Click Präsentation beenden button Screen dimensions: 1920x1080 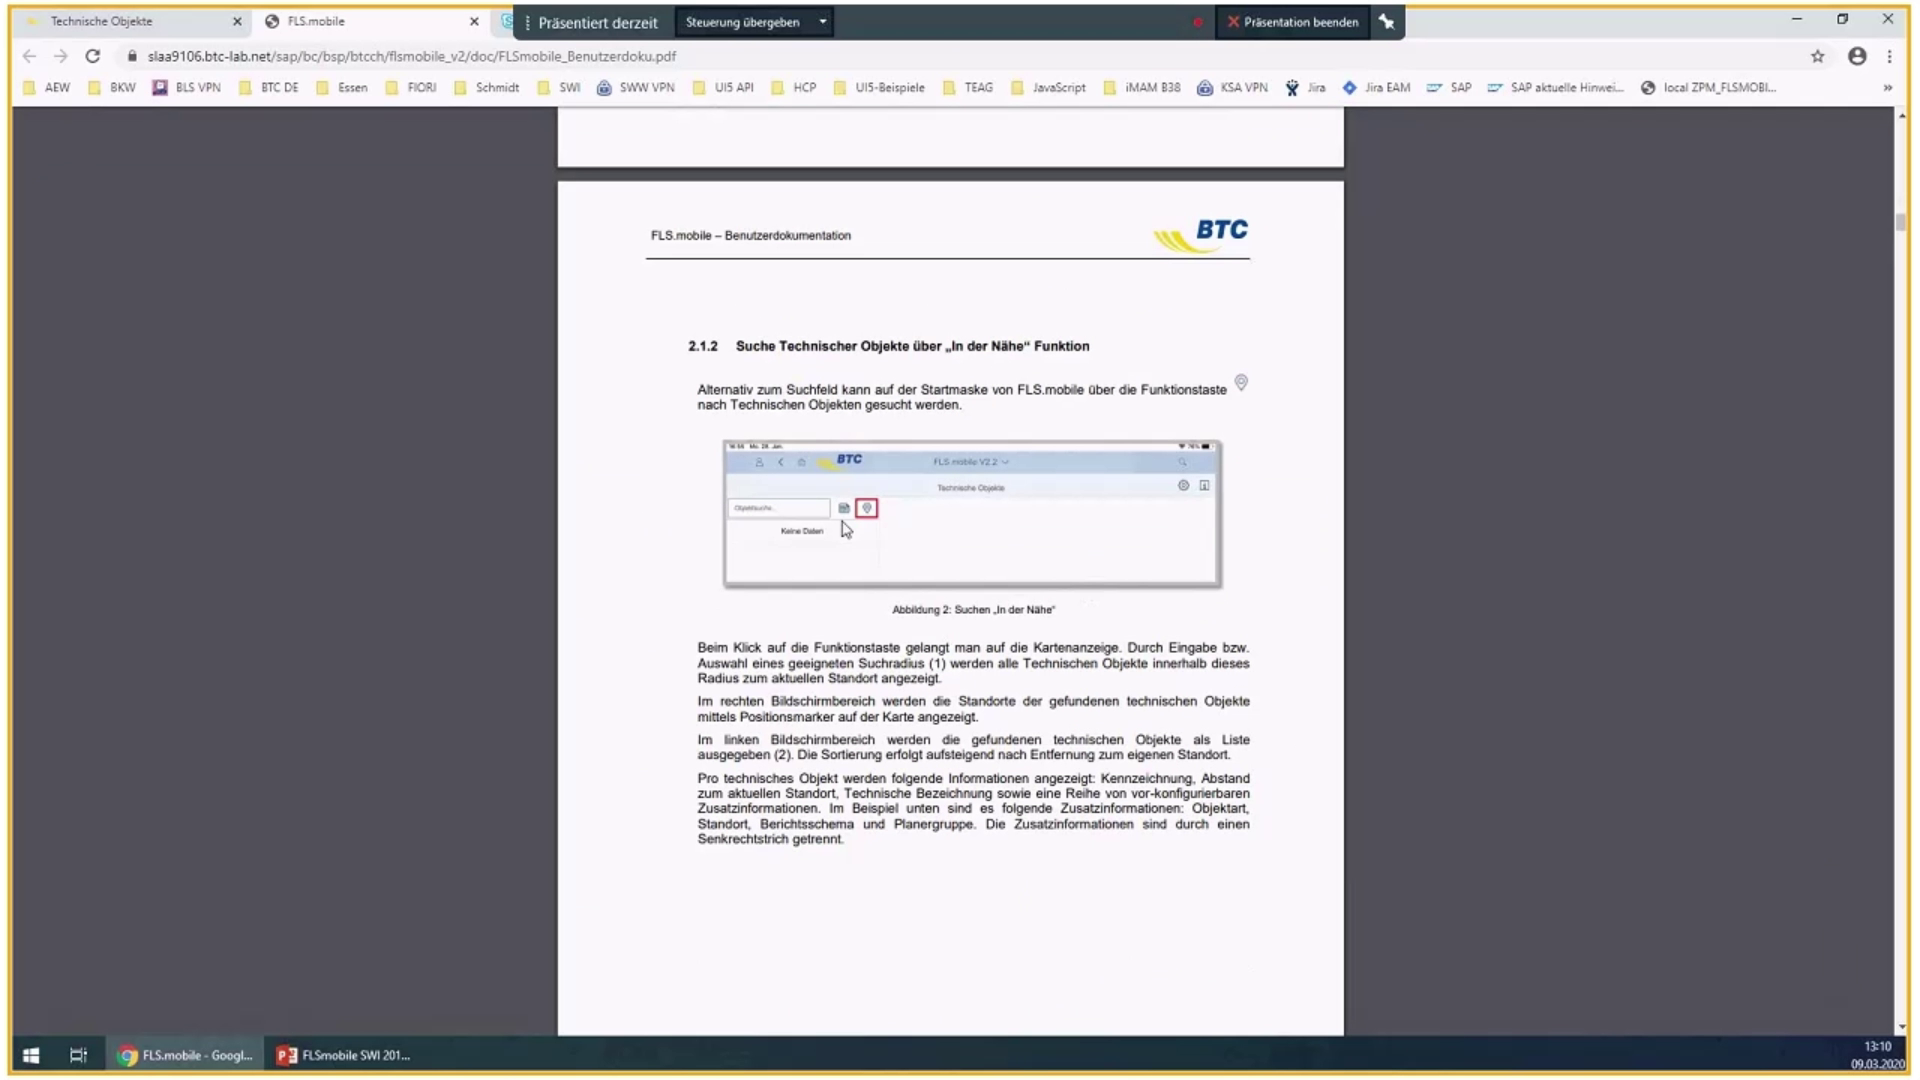click(x=1293, y=21)
